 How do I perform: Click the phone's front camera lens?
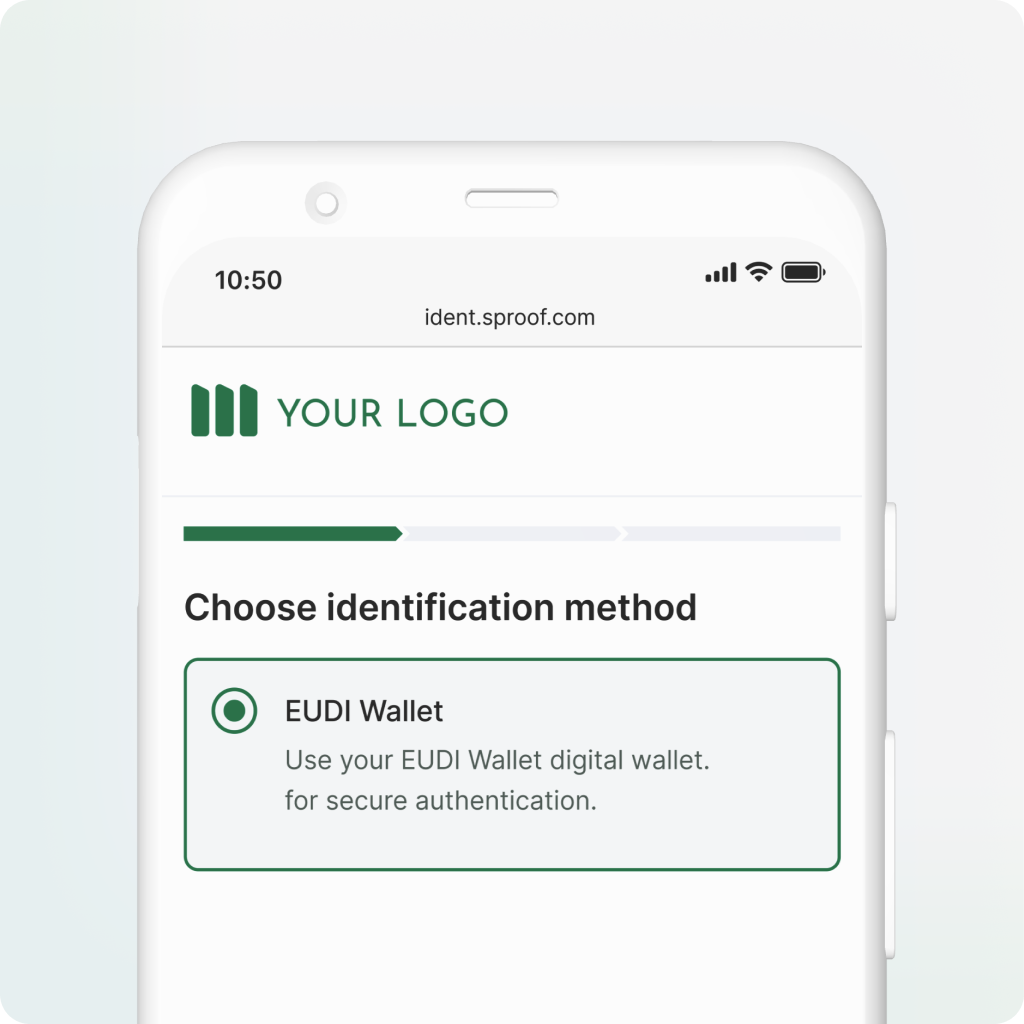pyautogui.click(x=326, y=203)
